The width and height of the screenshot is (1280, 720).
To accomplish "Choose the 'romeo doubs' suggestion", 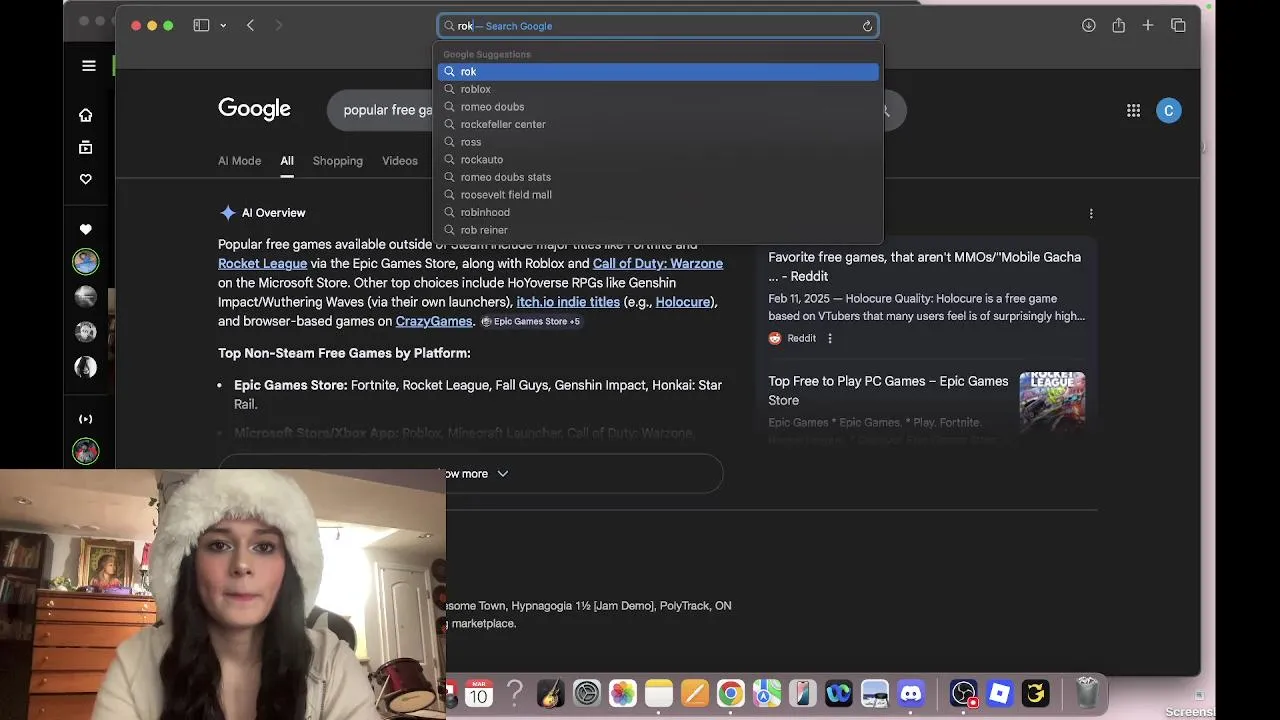I will (x=658, y=107).
